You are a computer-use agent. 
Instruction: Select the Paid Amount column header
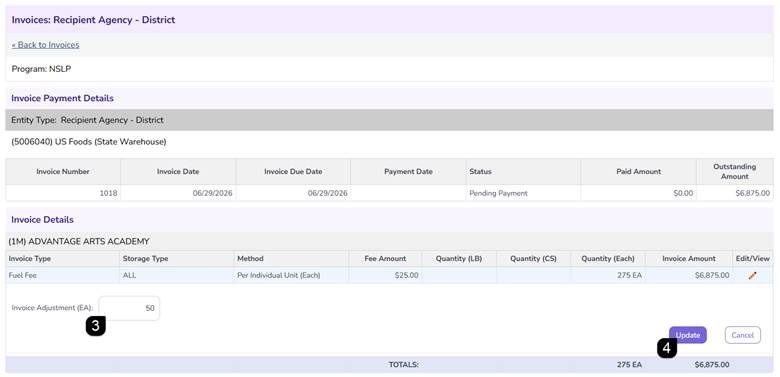pos(638,172)
